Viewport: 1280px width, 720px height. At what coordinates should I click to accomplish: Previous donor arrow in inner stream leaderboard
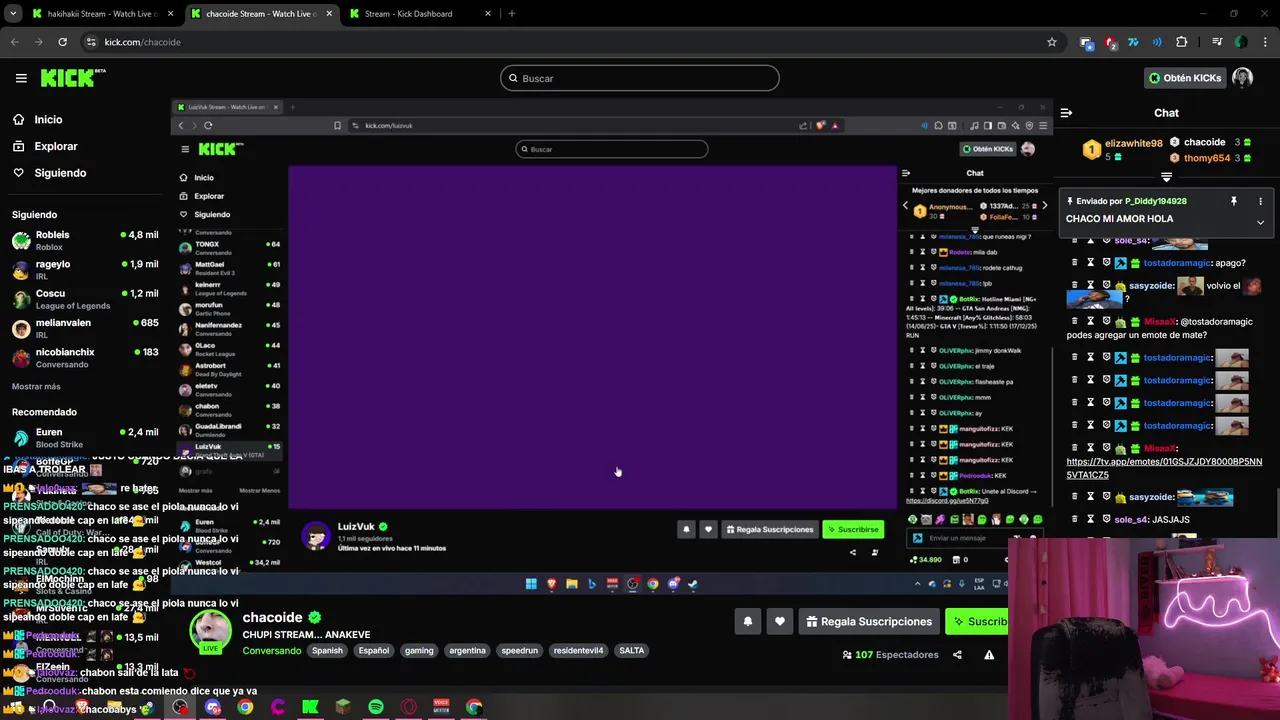(x=906, y=205)
